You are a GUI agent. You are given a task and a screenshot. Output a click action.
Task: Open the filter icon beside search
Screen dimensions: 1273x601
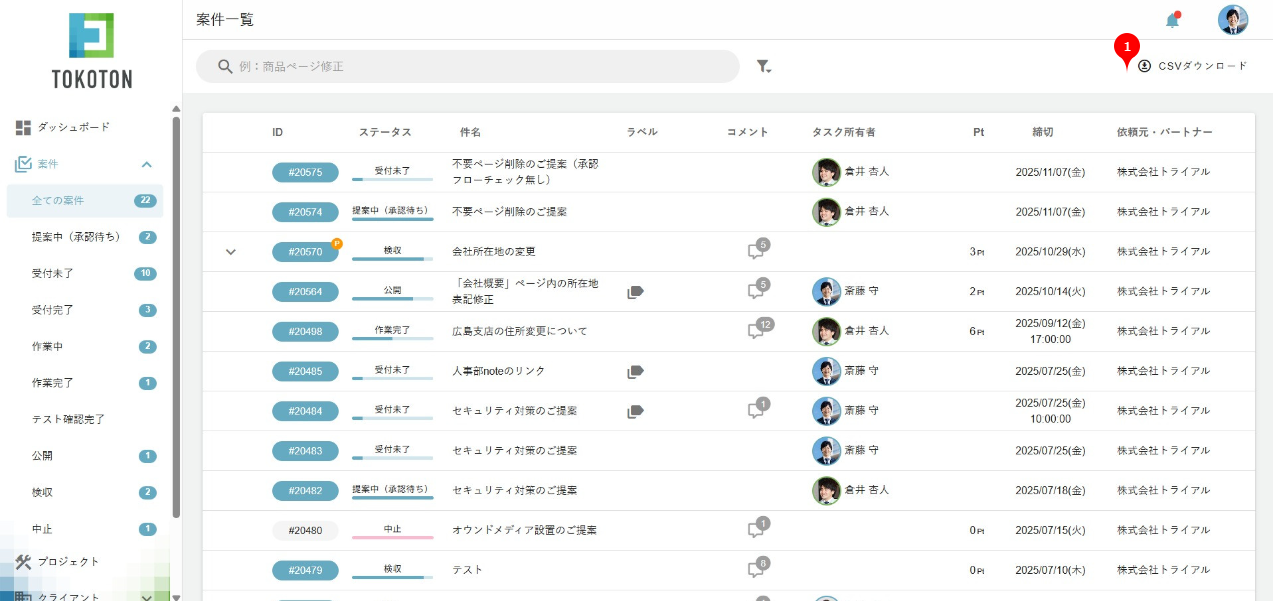(763, 66)
